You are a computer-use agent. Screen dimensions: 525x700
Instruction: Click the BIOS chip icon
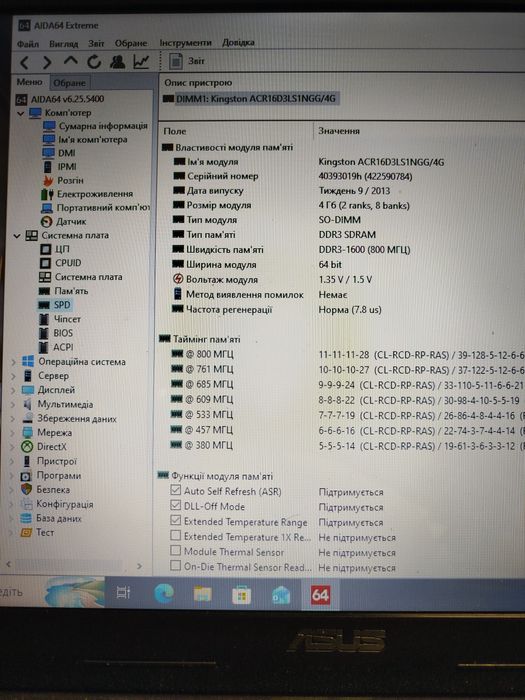(x=44, y=333)
